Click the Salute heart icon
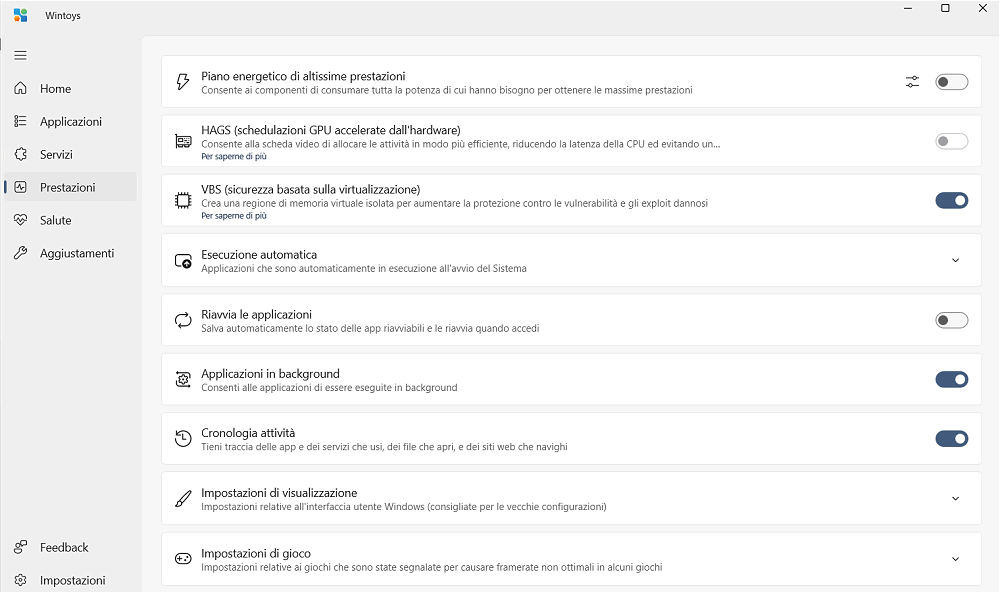Image resolution: width=1000 pixels, height=593 pixels. [20, 220]
